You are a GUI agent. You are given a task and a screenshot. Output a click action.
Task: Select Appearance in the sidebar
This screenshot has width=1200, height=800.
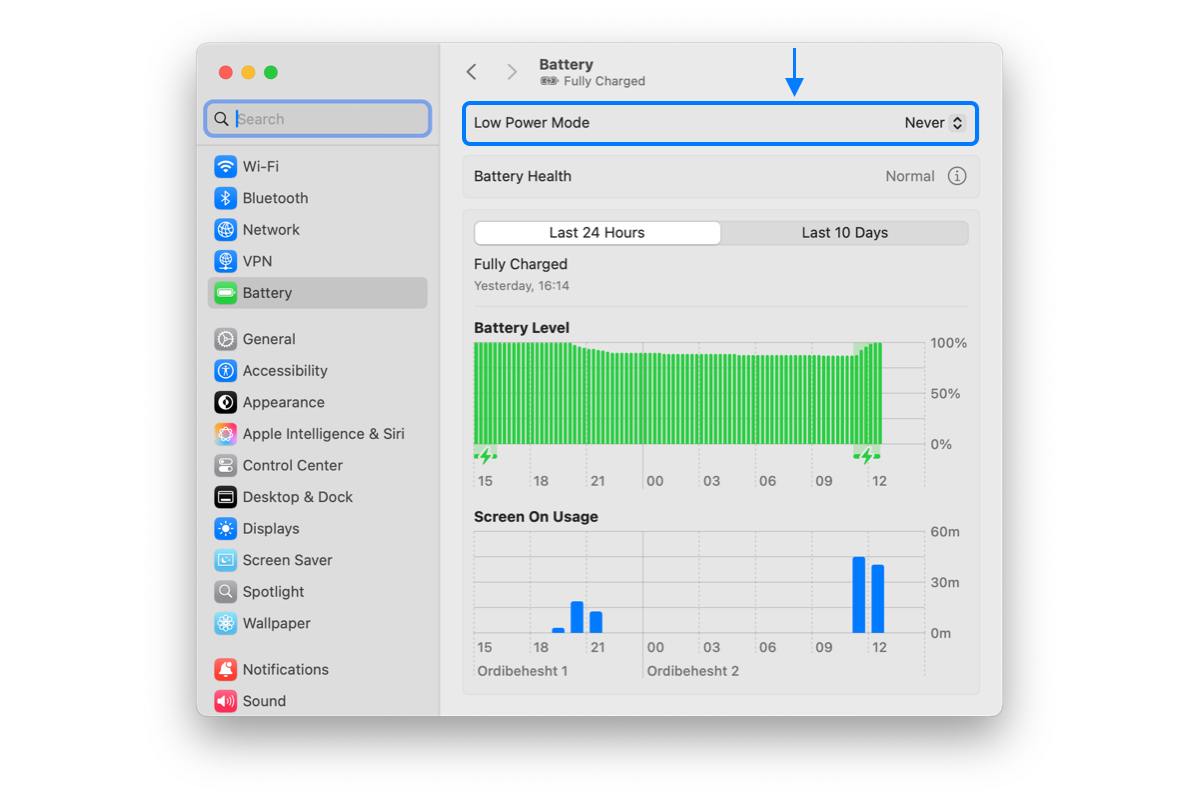pos(318,402)
